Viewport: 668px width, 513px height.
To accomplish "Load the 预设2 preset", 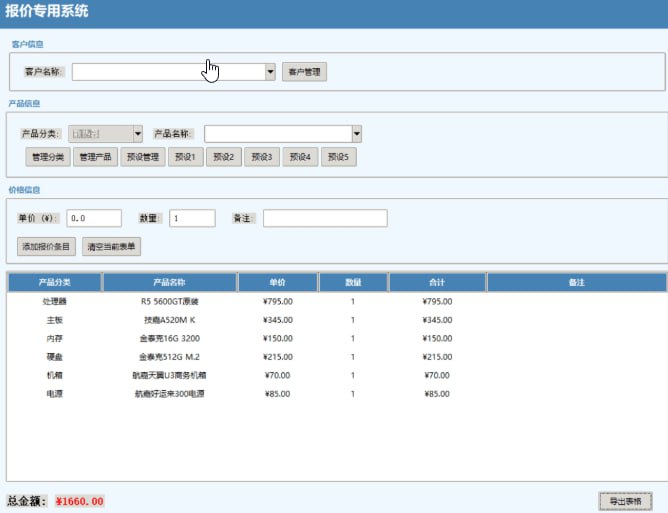I will coord(224,157).
